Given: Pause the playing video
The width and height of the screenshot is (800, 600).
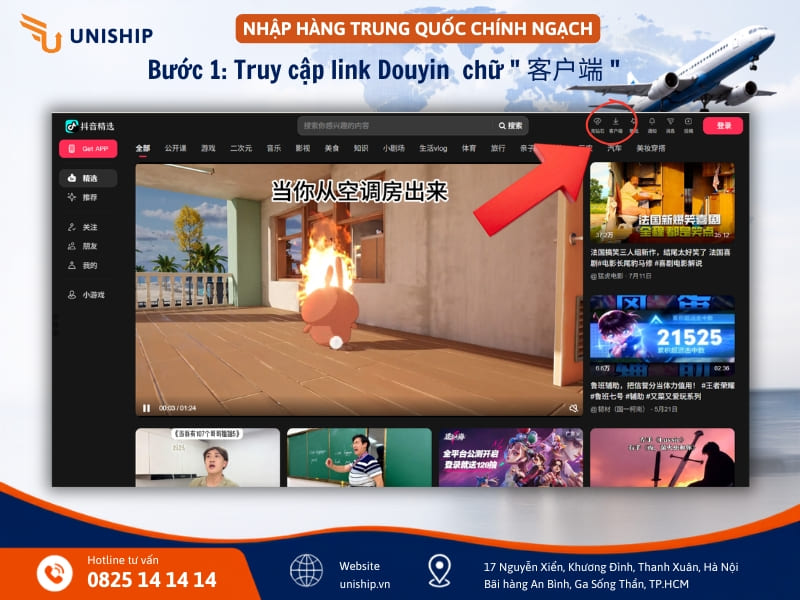Looking at the screenshot, I should [146, 408].
